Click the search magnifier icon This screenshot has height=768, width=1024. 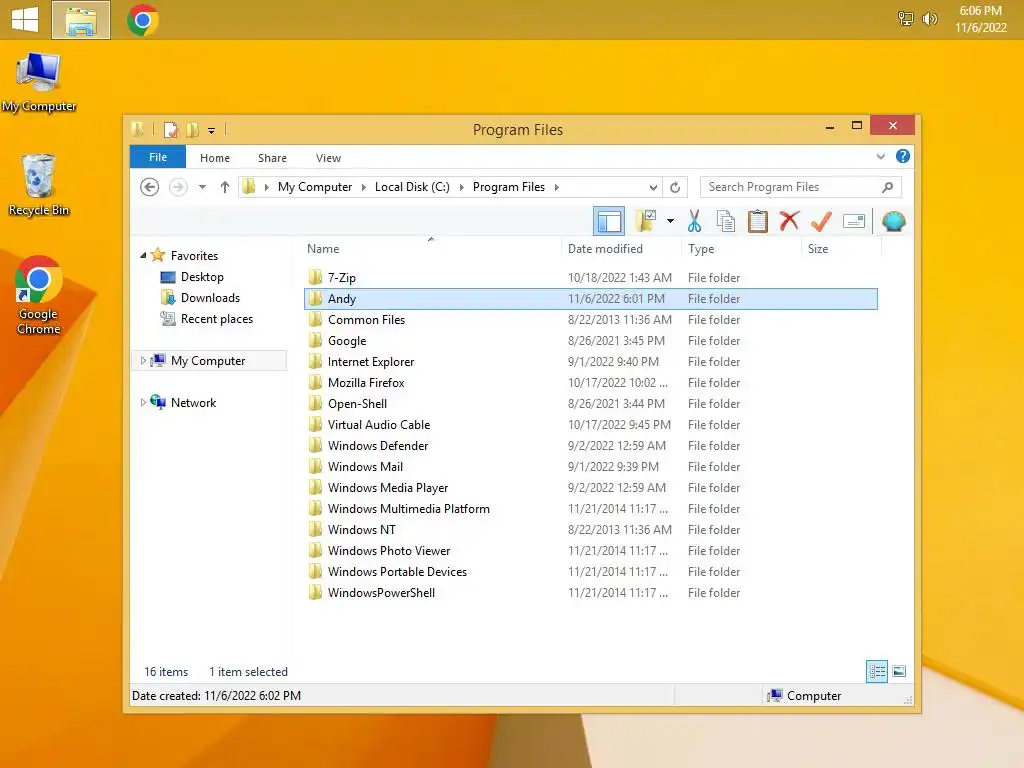[x=887, y=187]
